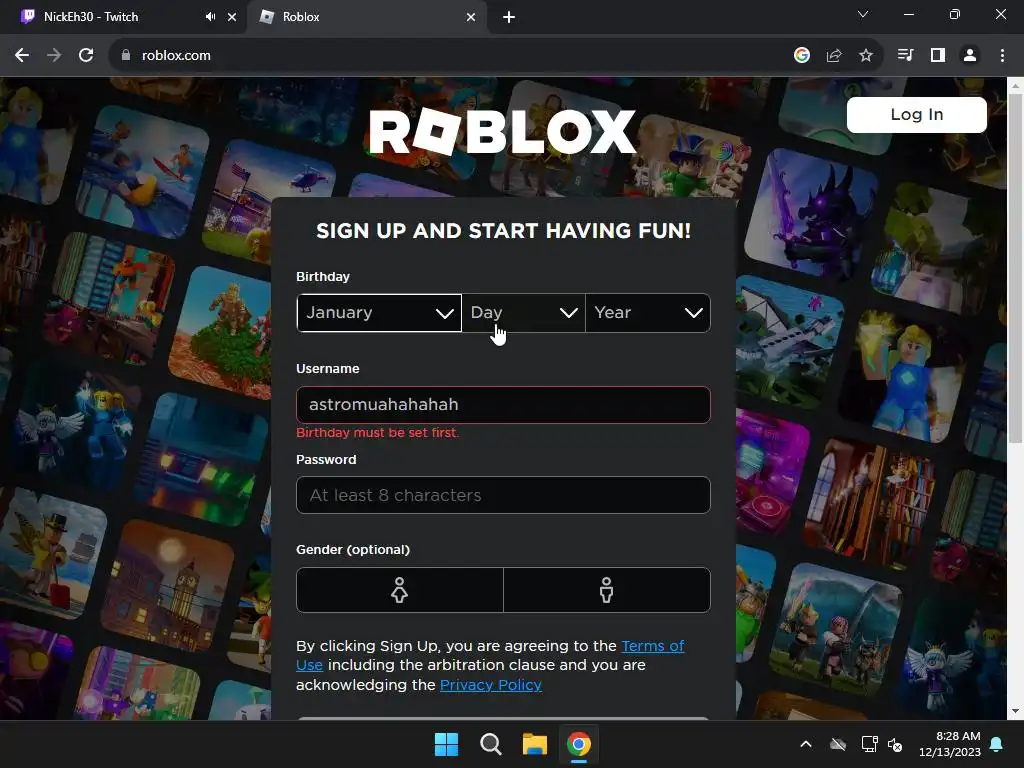The width and height of the screenshot is (1024, 768).
Task: Select the Roblox tab
Action: point(367,17)
